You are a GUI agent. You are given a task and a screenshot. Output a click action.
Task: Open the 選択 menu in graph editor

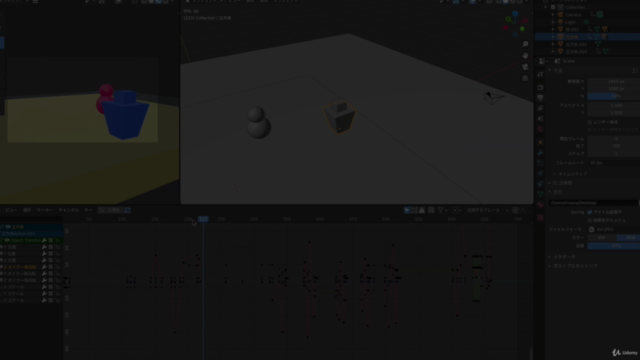(x=27, y=210)
